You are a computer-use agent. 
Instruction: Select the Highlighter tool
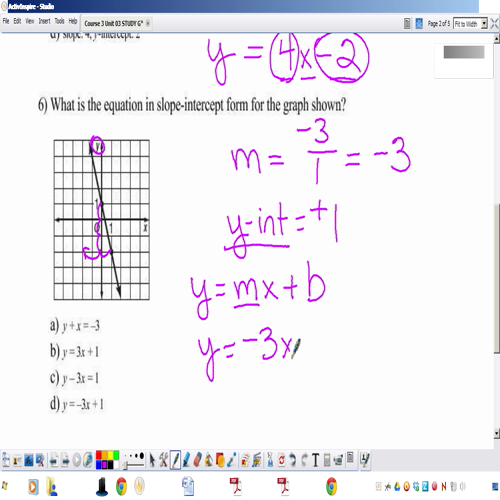186,460
